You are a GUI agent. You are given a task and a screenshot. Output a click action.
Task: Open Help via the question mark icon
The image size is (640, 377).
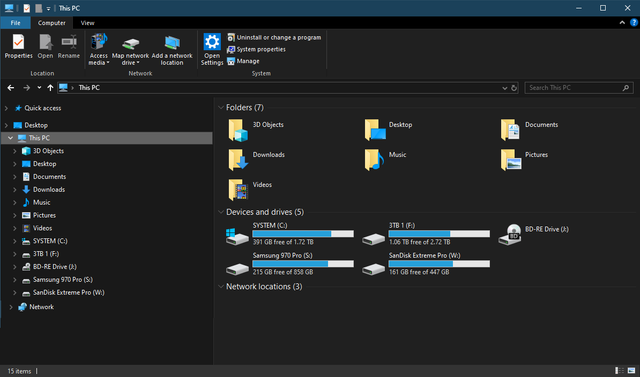pyautogui.click(x=634, y=23)
